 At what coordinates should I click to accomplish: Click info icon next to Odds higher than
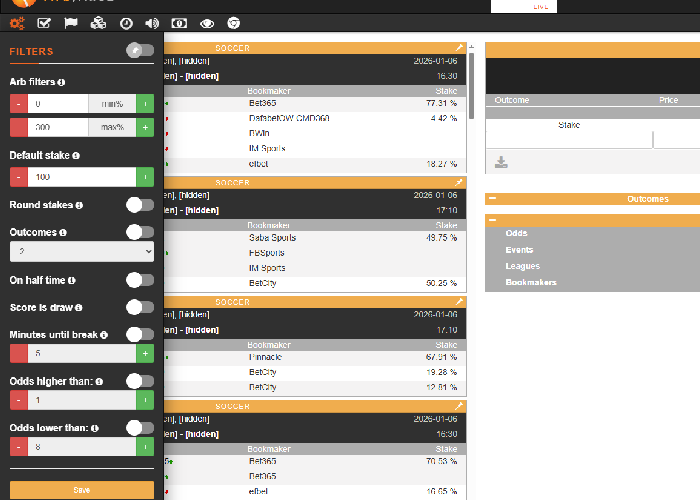99,382
